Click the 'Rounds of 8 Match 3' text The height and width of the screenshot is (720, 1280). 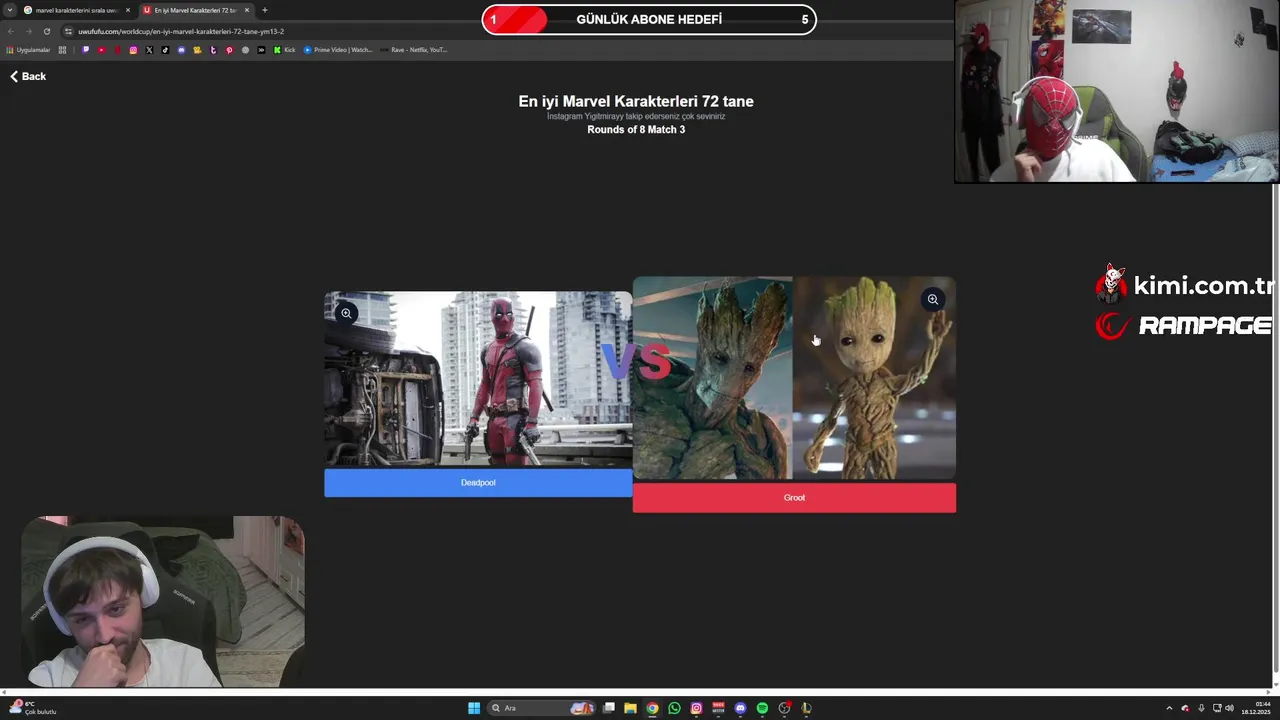636,130
